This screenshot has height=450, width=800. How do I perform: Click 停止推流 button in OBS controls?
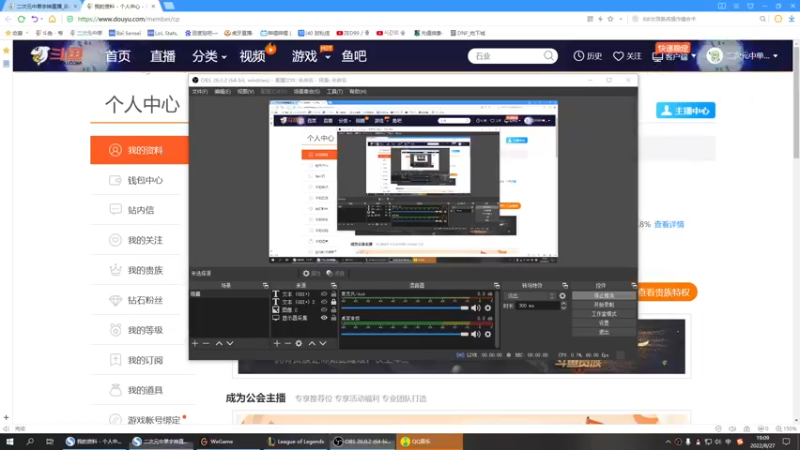pos(604,296)
